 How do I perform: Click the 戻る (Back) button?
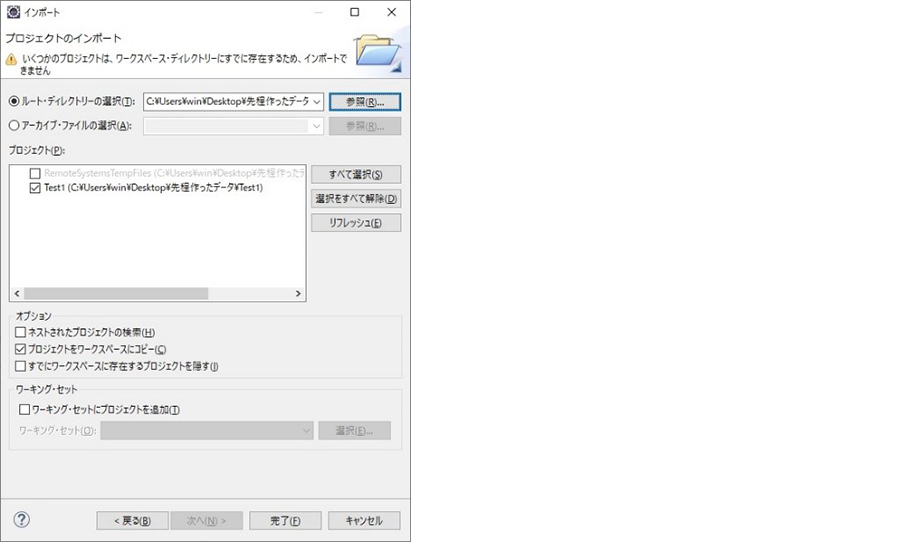coord(133,520)
